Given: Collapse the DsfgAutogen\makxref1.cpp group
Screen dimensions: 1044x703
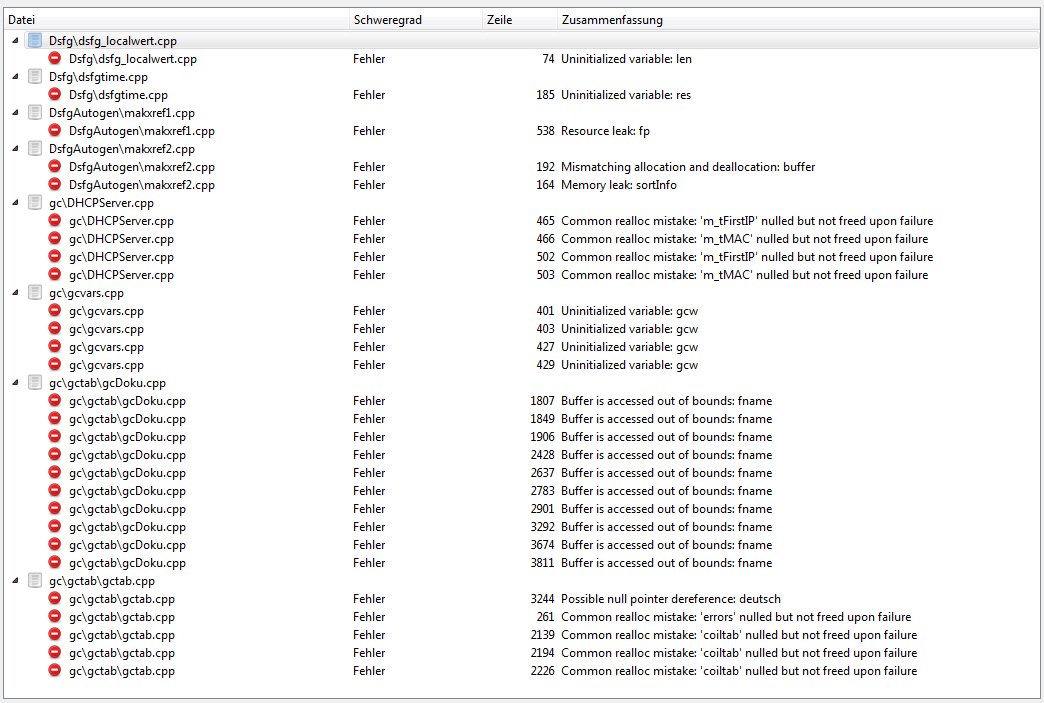Looking at the screenshot, I should coord(15,113).
